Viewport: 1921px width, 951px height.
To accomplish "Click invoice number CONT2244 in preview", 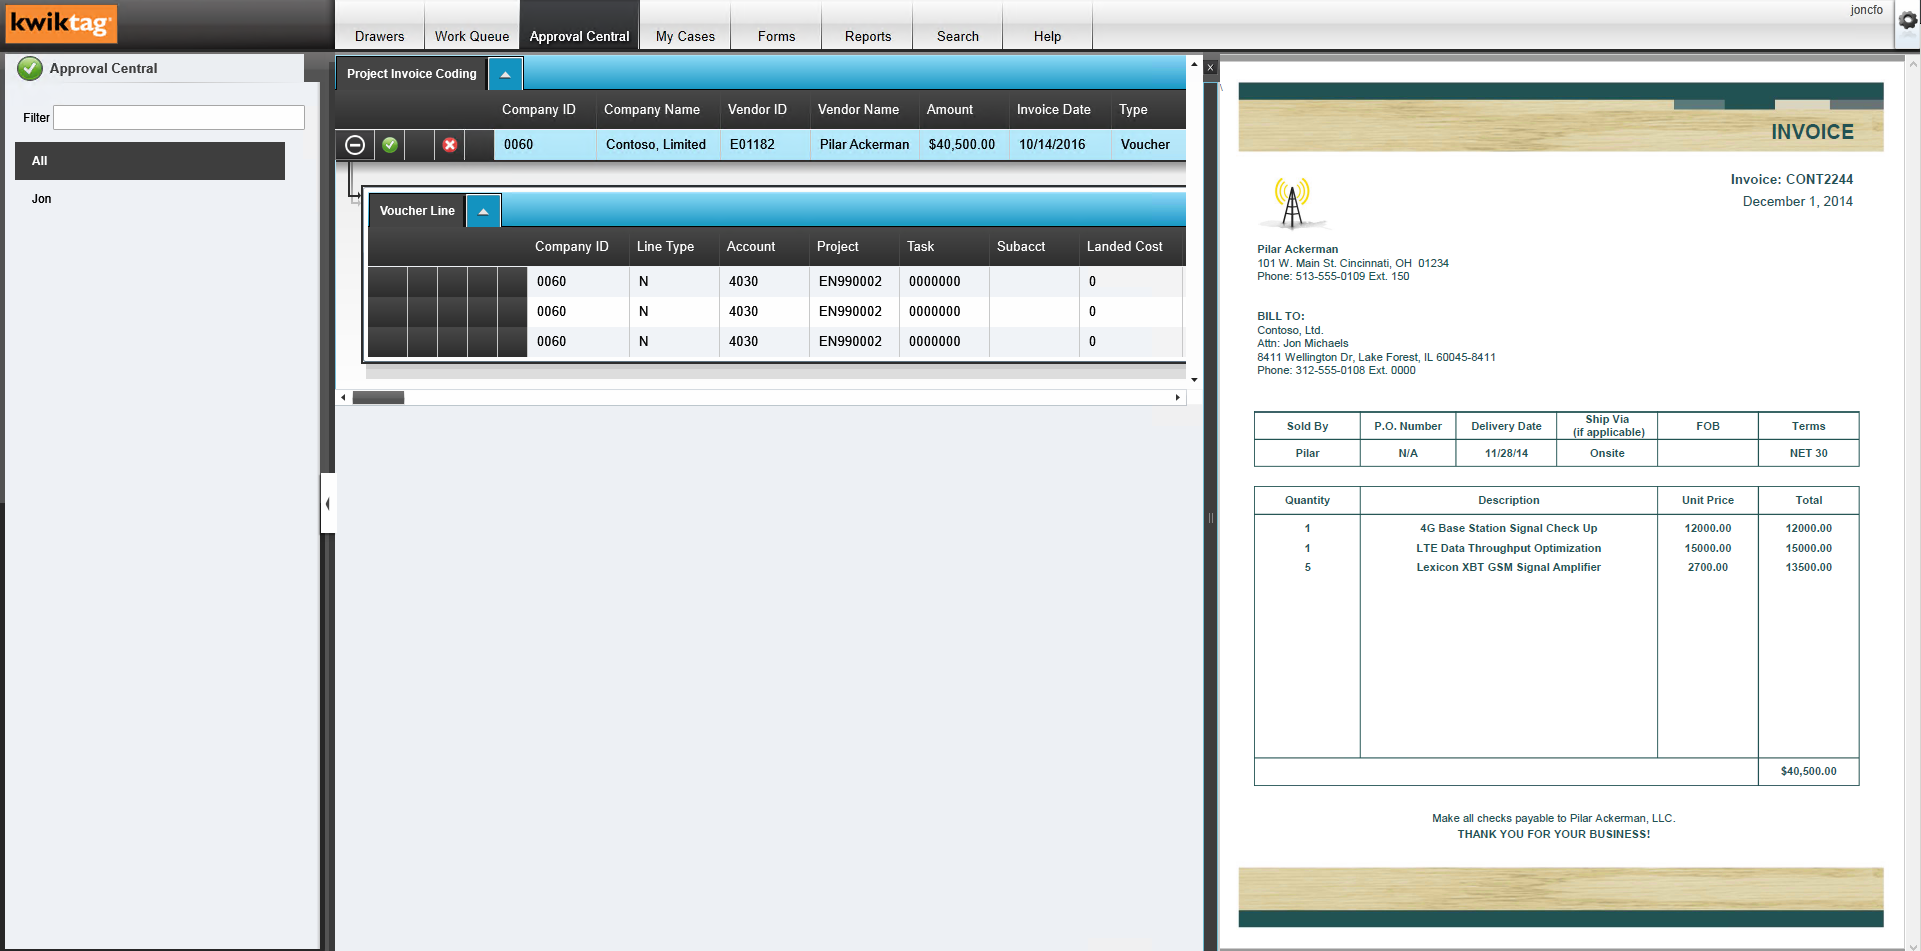I will pos(1819,180).
